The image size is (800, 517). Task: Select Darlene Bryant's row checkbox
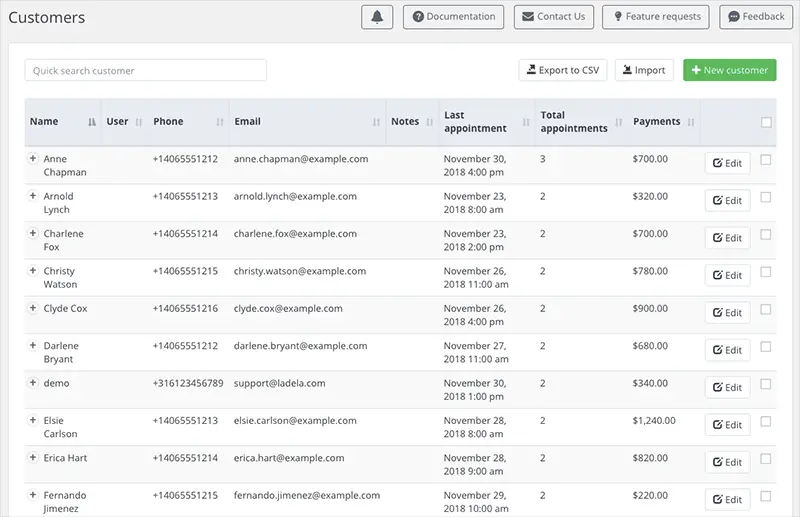point(765,347)
